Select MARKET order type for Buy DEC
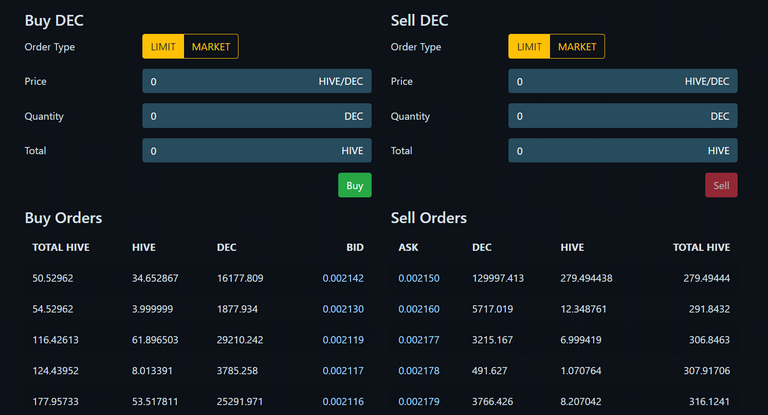 tap(211, 47)
